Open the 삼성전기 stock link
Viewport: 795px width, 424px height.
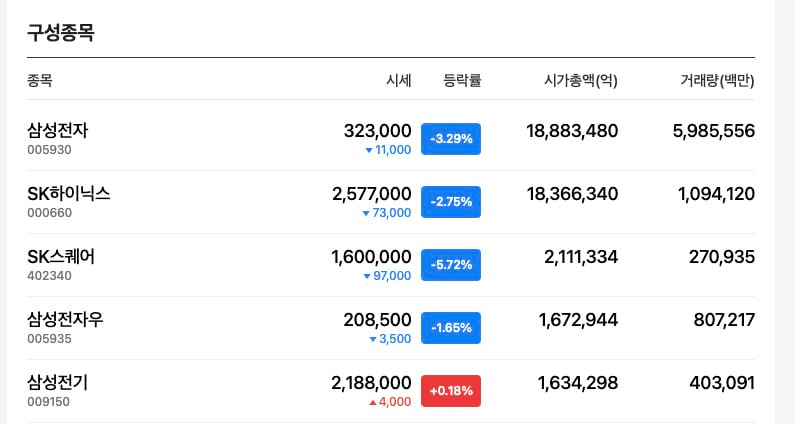pos(57,382)
